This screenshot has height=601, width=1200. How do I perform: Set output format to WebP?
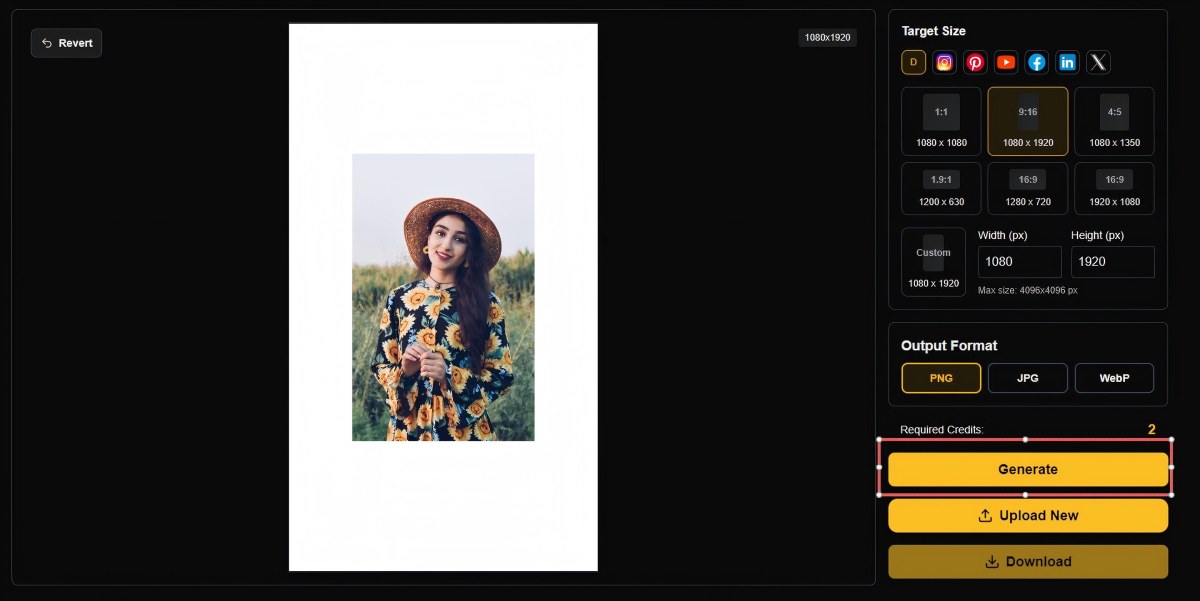pos(1114,378)
